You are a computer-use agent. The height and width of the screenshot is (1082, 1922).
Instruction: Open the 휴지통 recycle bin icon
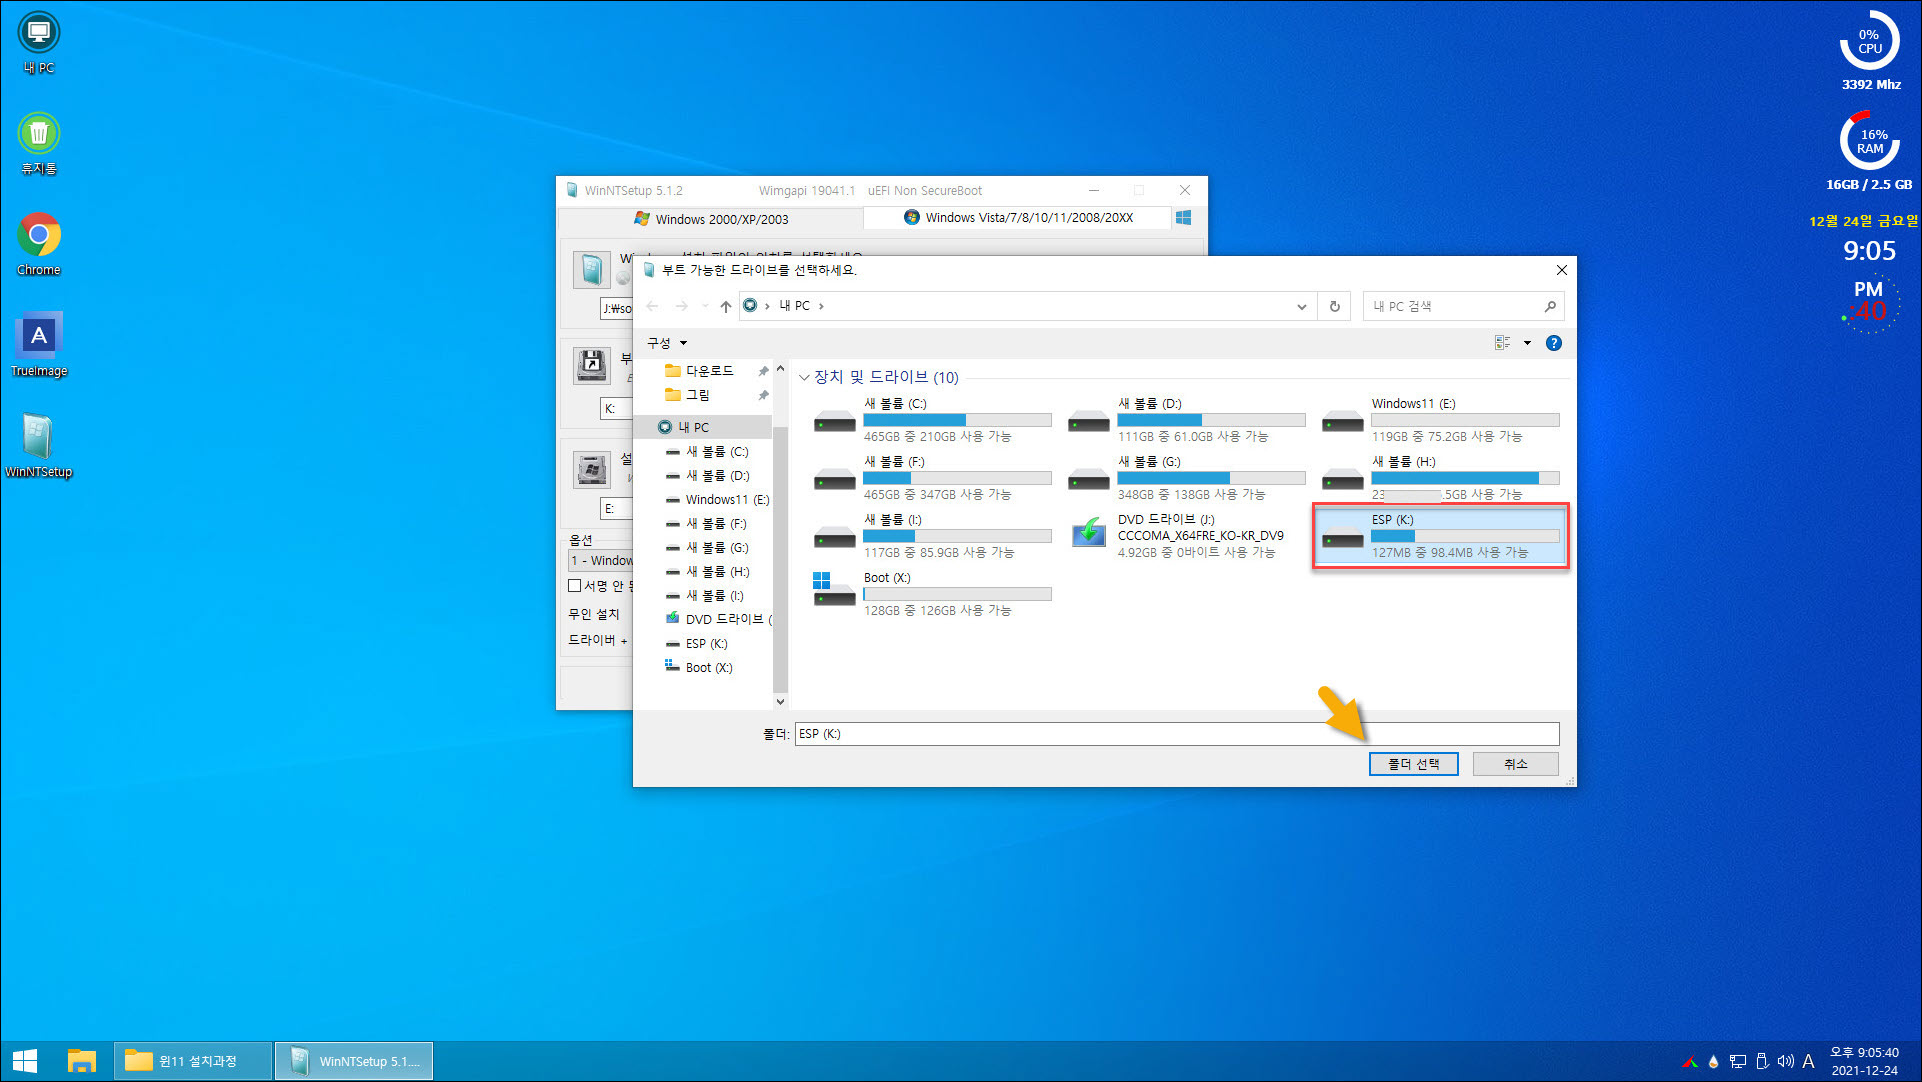tap(38, 143)
